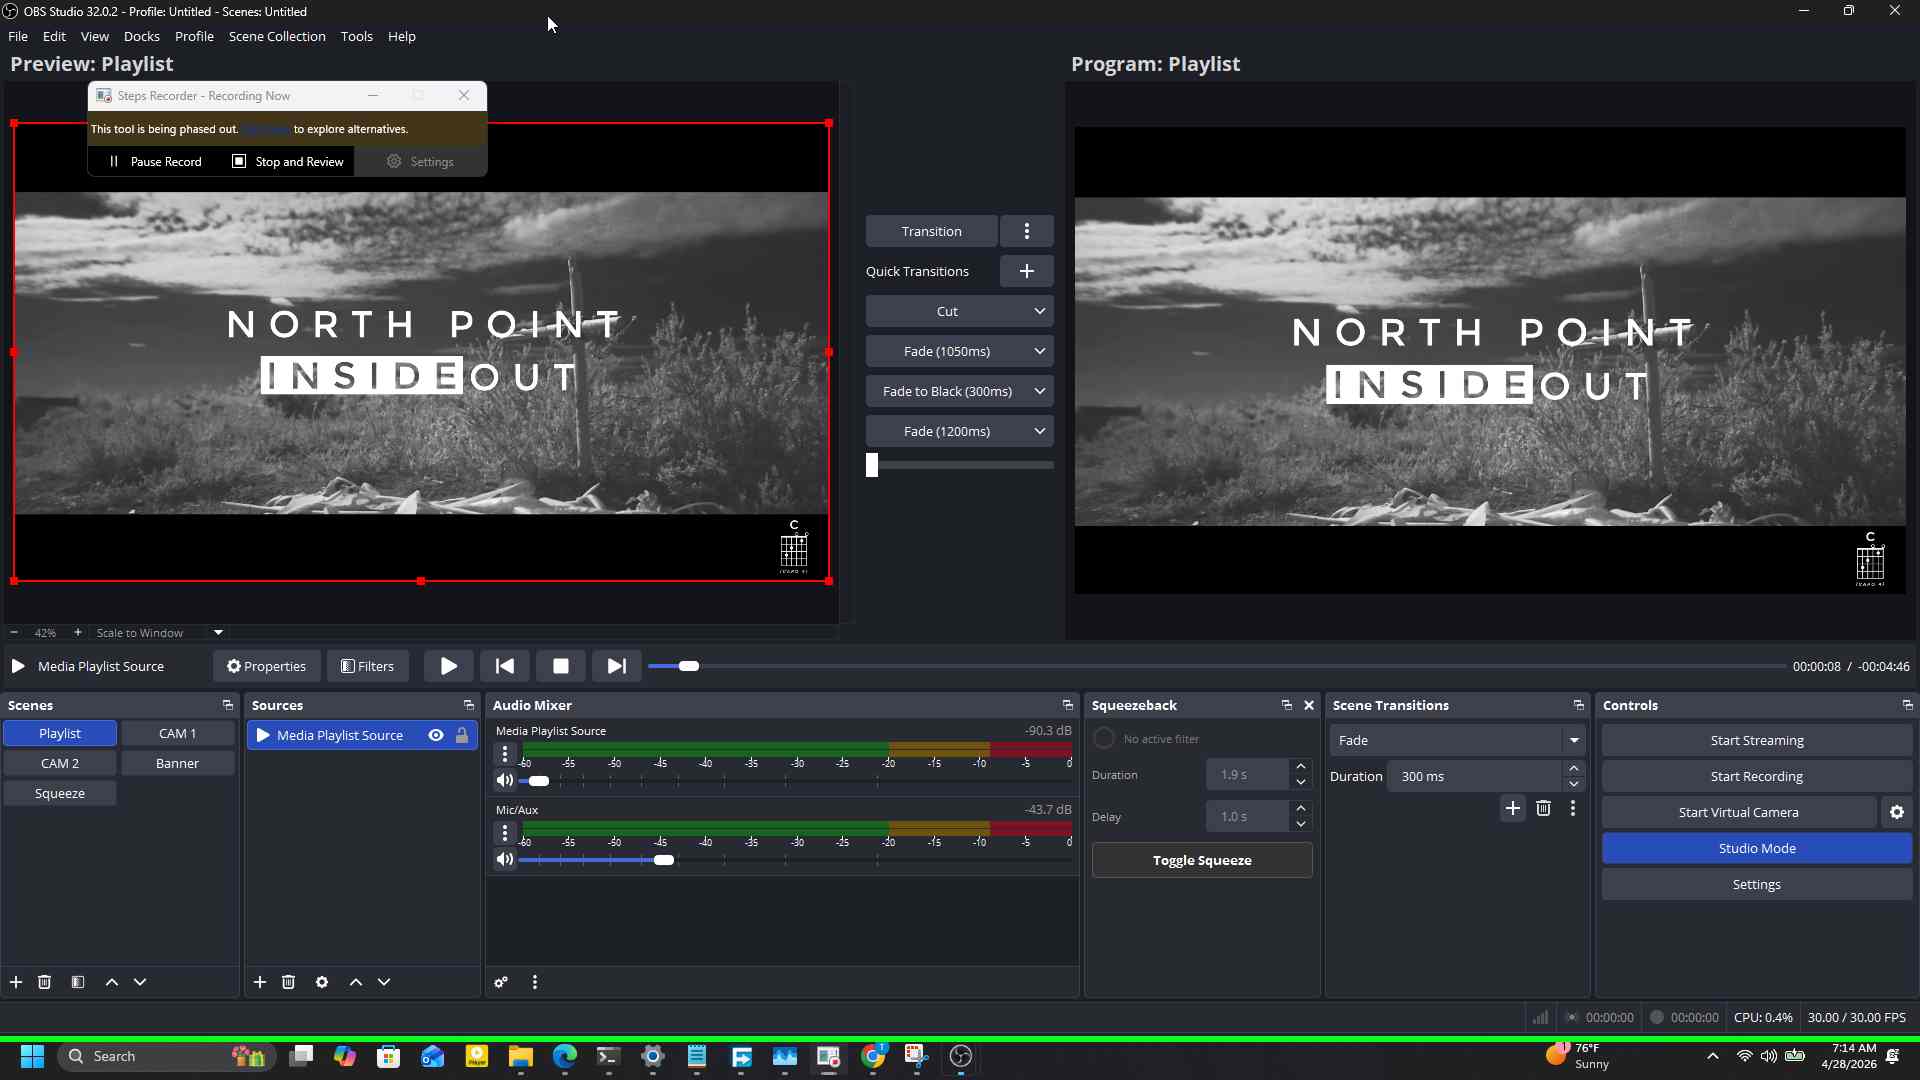This screenshot has height=1080, width=1920.
Task: Lock the Media Playlist Source
Action: click(x=462, y=735)
